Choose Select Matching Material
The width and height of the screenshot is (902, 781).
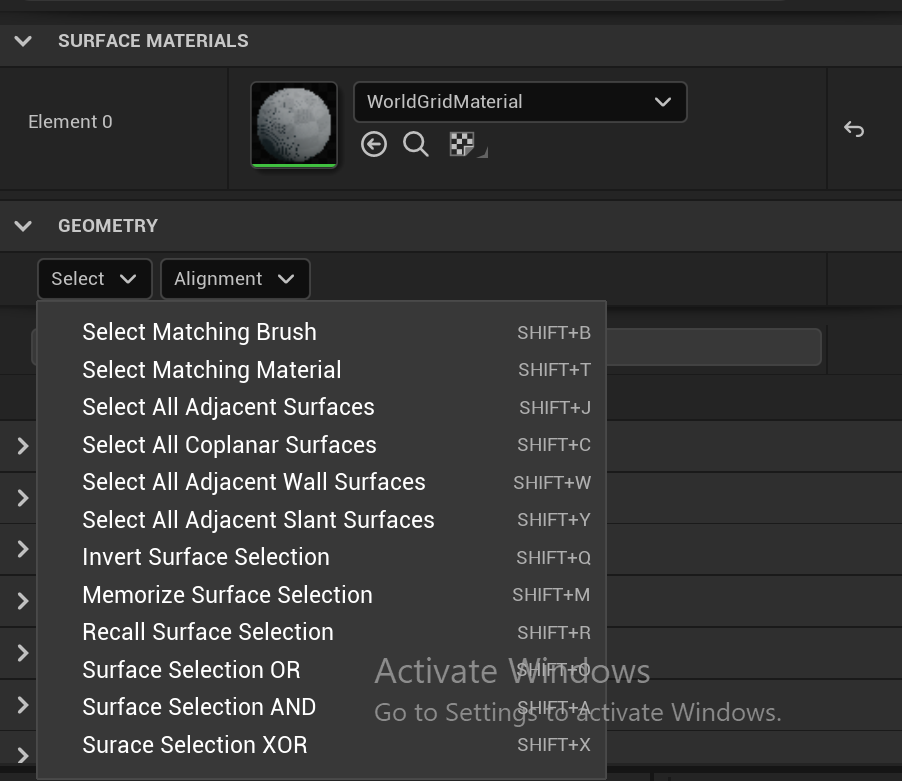[x=212, y=370]
